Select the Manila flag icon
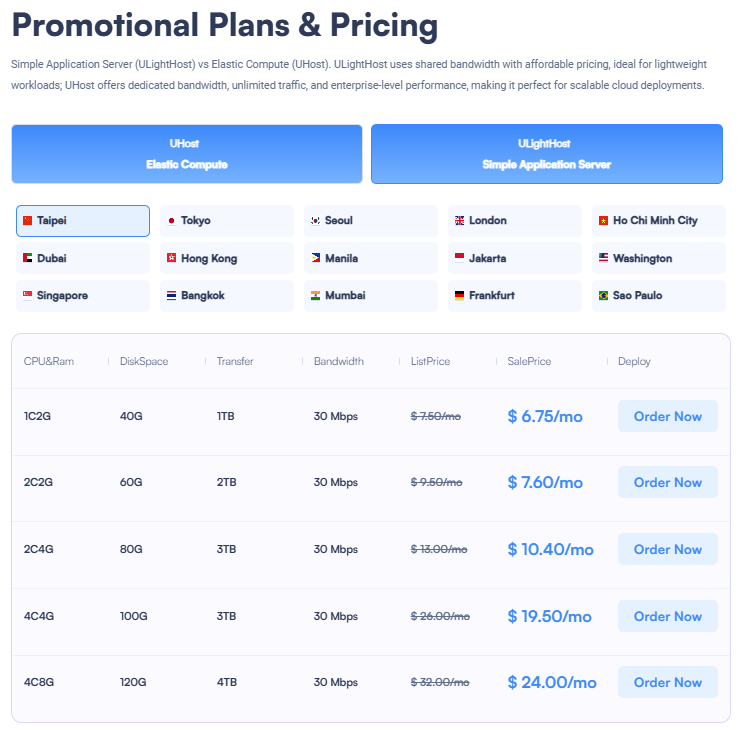 pyautogui.click(x=316, y=258)
